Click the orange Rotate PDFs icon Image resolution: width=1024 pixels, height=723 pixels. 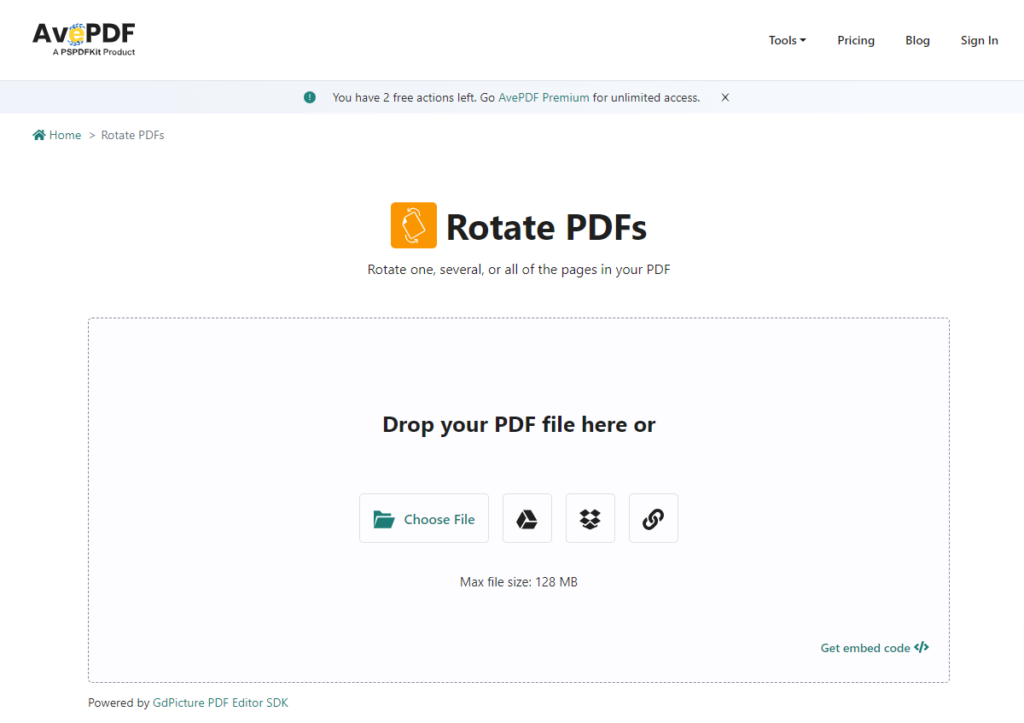point(413,225)
